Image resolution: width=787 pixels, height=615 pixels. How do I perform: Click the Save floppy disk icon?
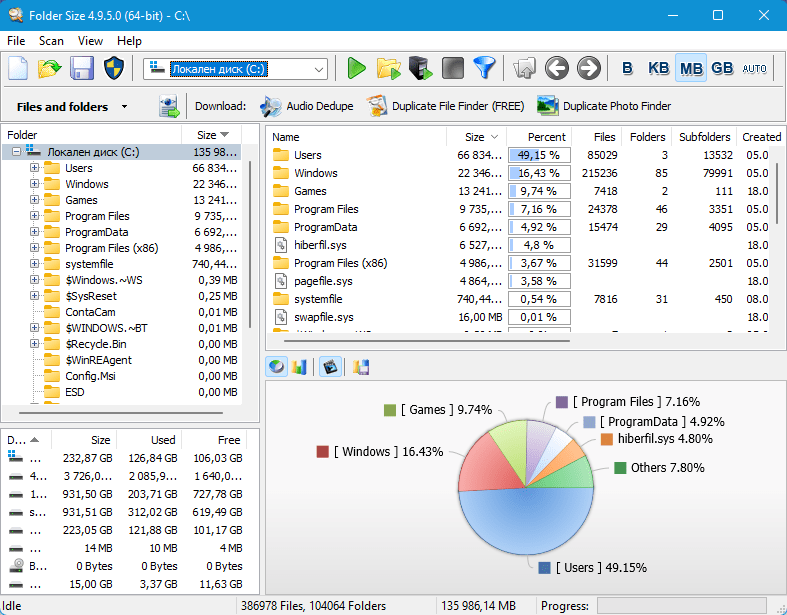pyautogui.click(x=82, y=68)
